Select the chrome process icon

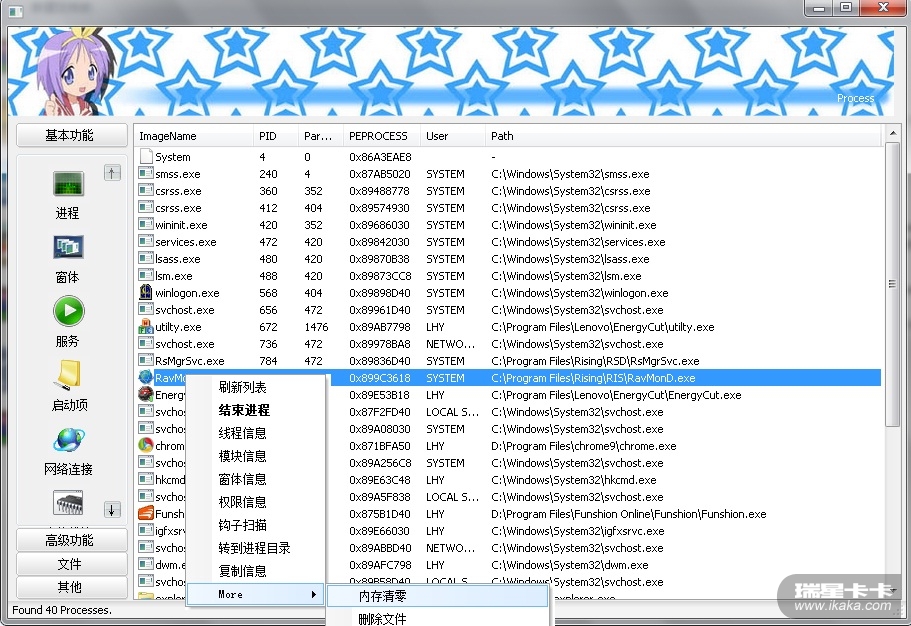146,445
